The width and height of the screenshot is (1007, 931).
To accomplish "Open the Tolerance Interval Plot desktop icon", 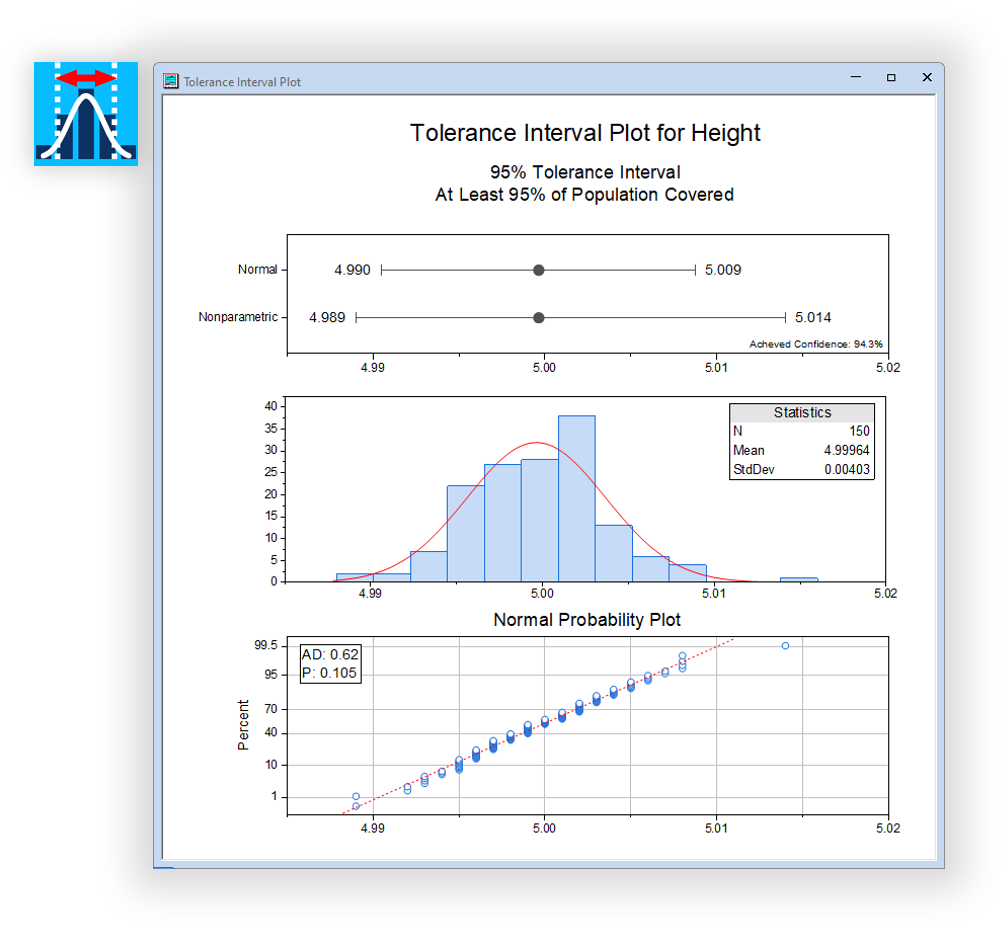I will pyautogui.click(x=85, y=112).
